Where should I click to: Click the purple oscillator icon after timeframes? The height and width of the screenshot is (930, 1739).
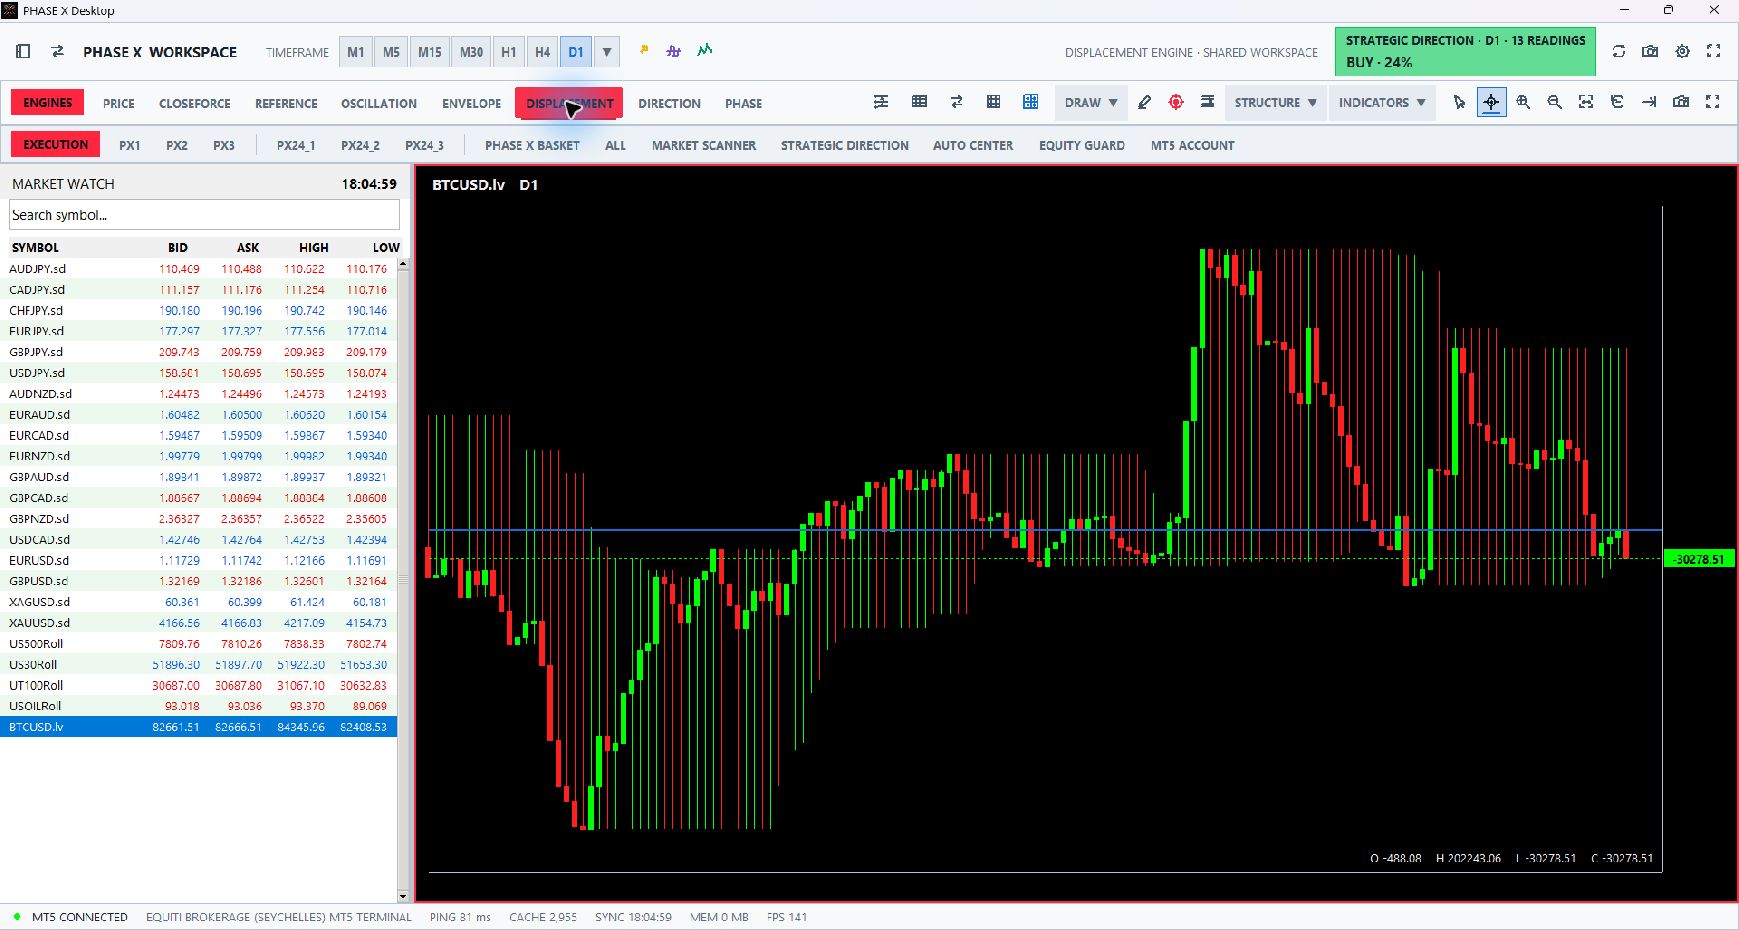[x=674, y=50]
